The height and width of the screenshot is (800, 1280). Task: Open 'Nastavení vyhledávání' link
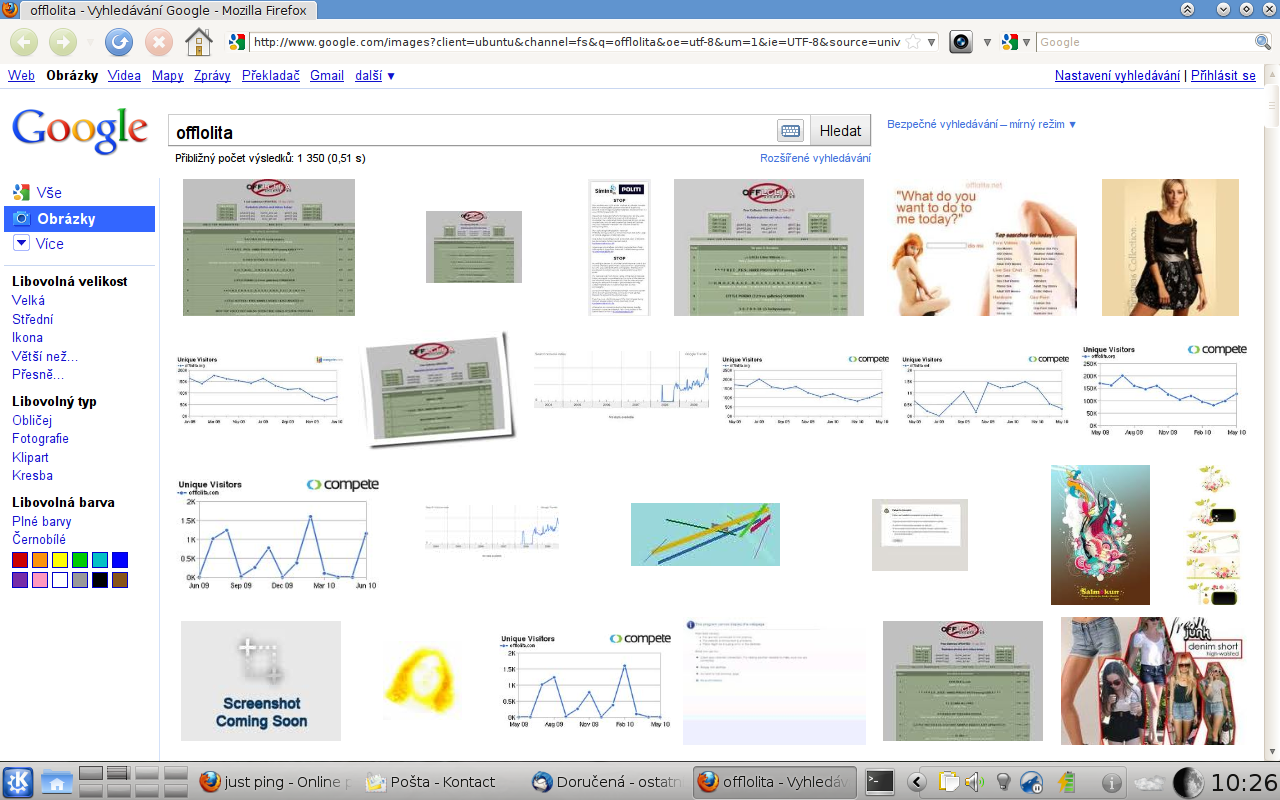(1117, 75)
